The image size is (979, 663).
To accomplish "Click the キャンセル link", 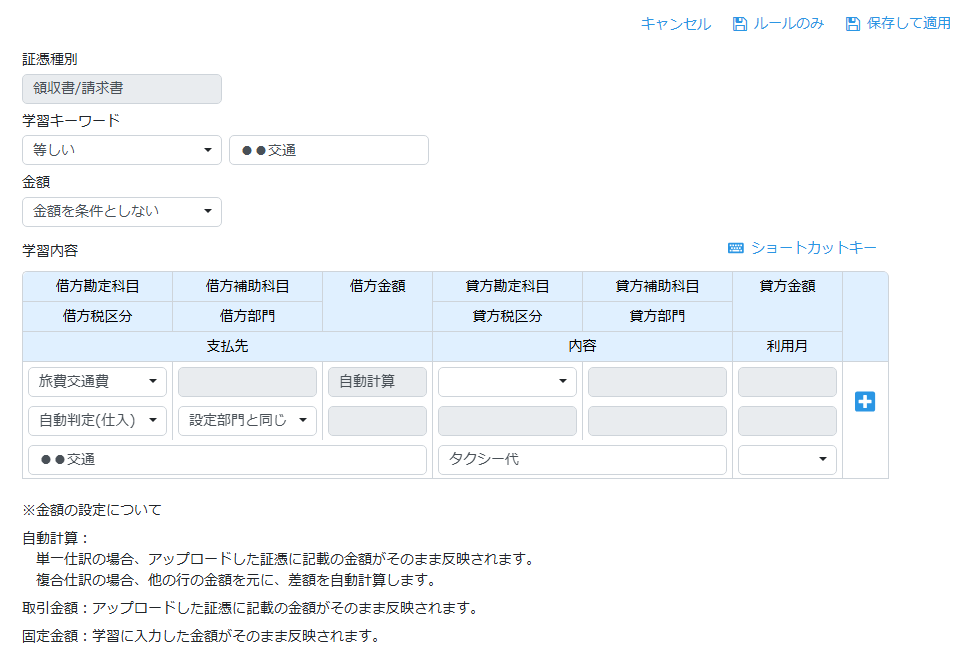I will pyautogui.click(x=676, y=24).
